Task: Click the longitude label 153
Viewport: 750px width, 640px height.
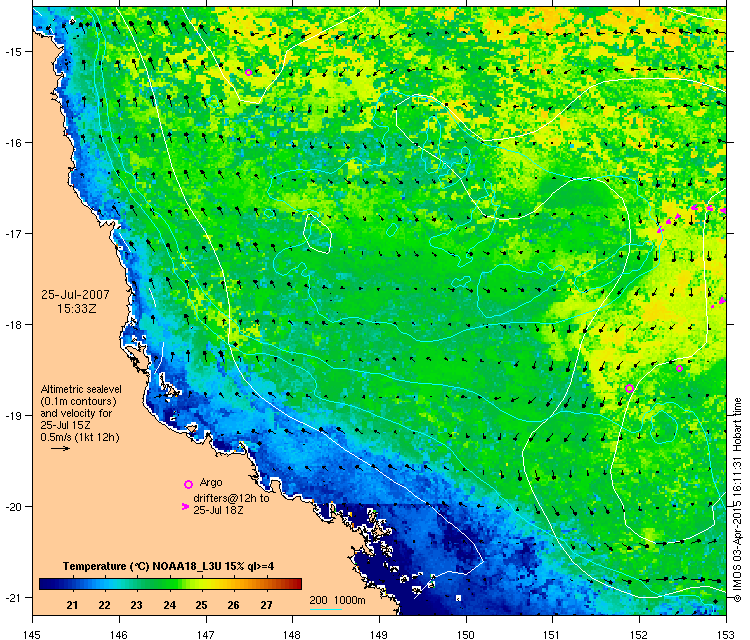Action: 726,635
